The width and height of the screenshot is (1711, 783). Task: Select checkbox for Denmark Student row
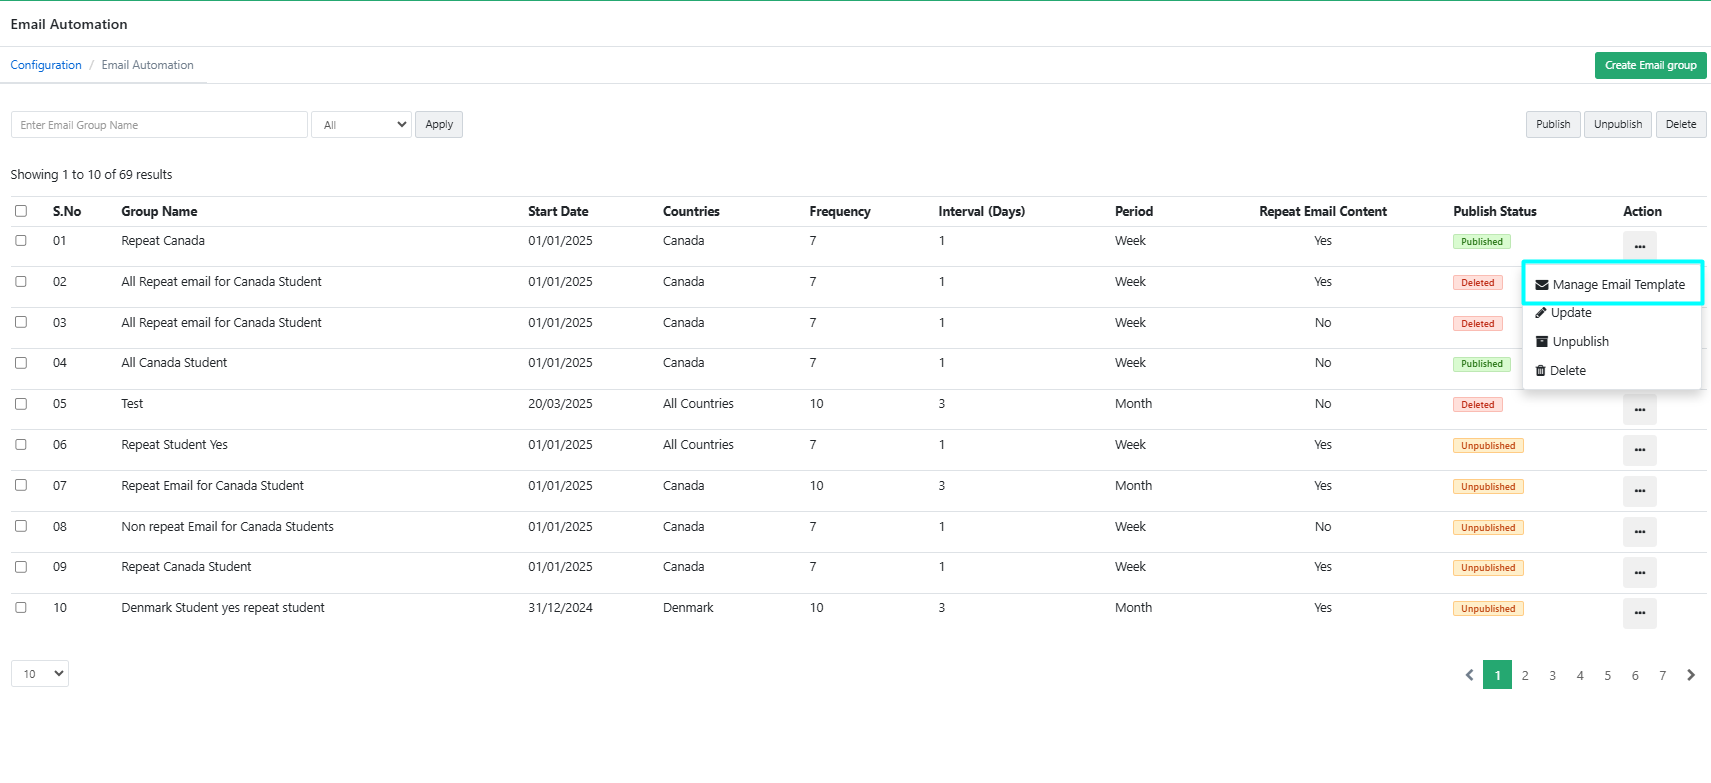(x=21, y=608)
